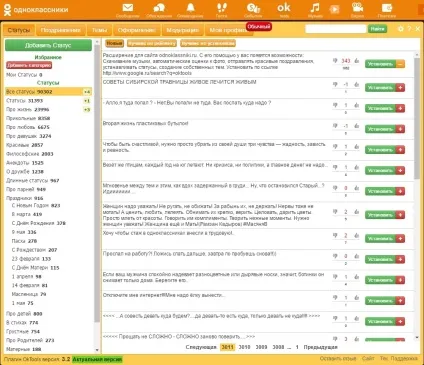Go to page 3010
Screen dimensions: 424x365
pyautogui.click(x=244, y=347)
